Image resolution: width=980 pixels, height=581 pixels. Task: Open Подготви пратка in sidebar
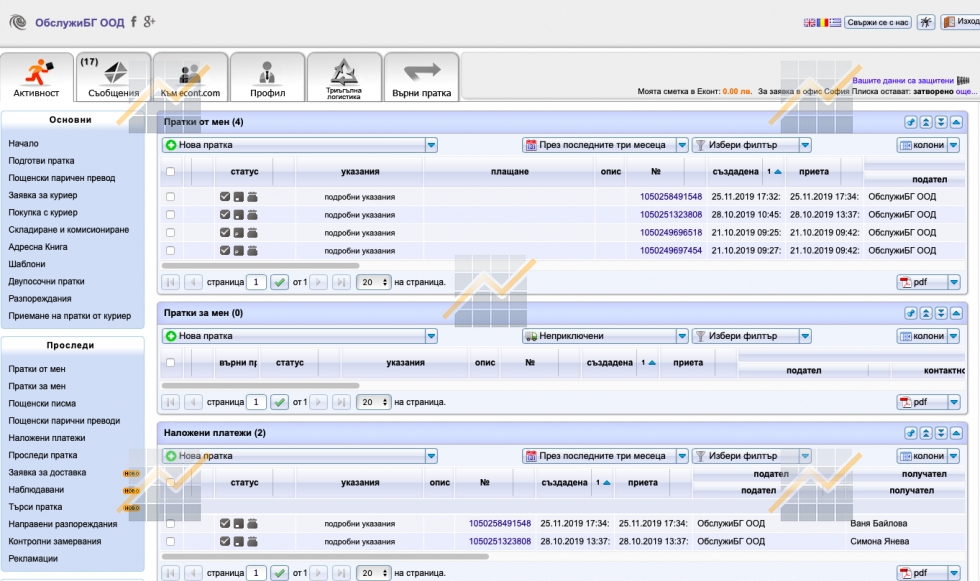click(41, 161)
